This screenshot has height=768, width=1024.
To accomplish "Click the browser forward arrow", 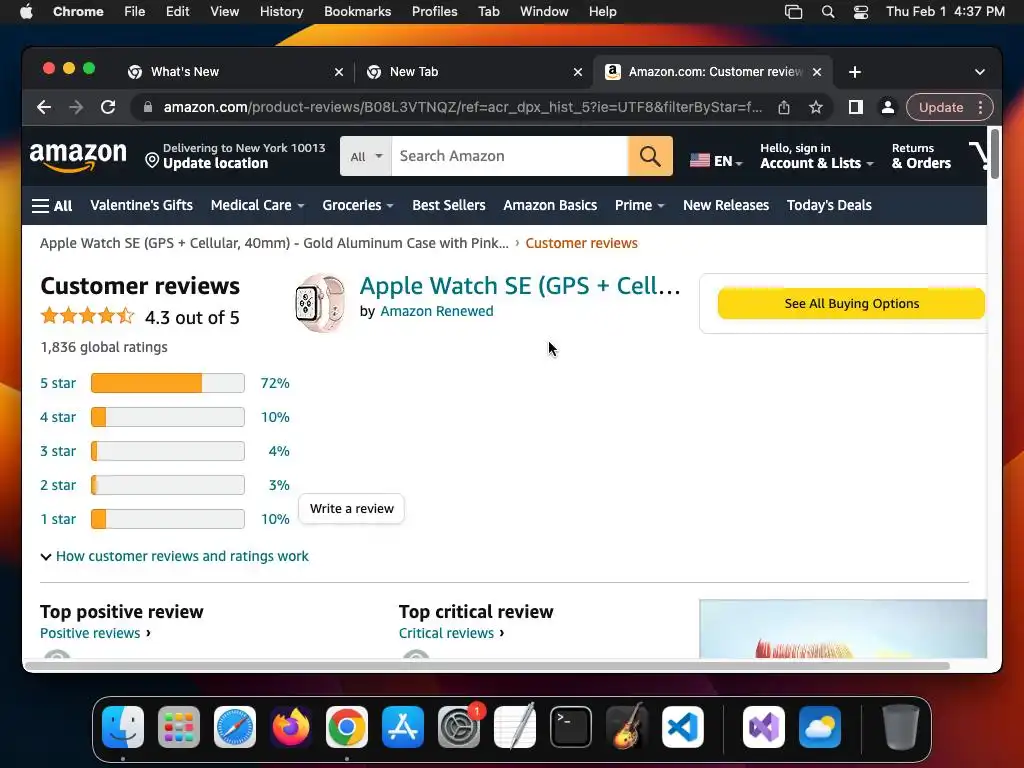I will (76, 107).
